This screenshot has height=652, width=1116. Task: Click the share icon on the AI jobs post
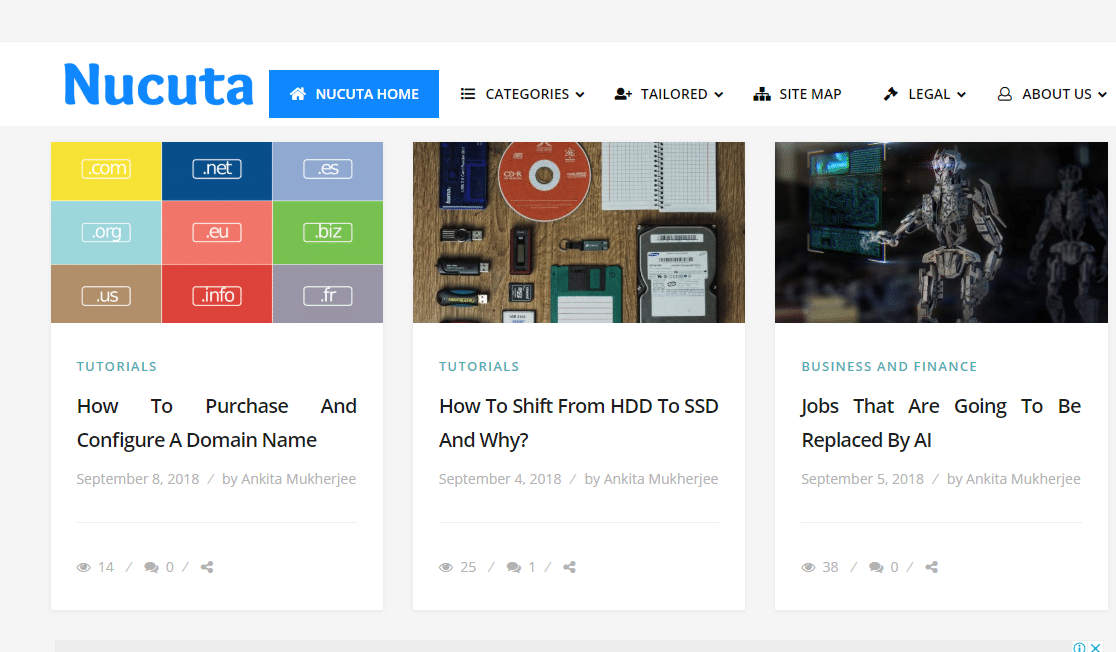(931, 567)
